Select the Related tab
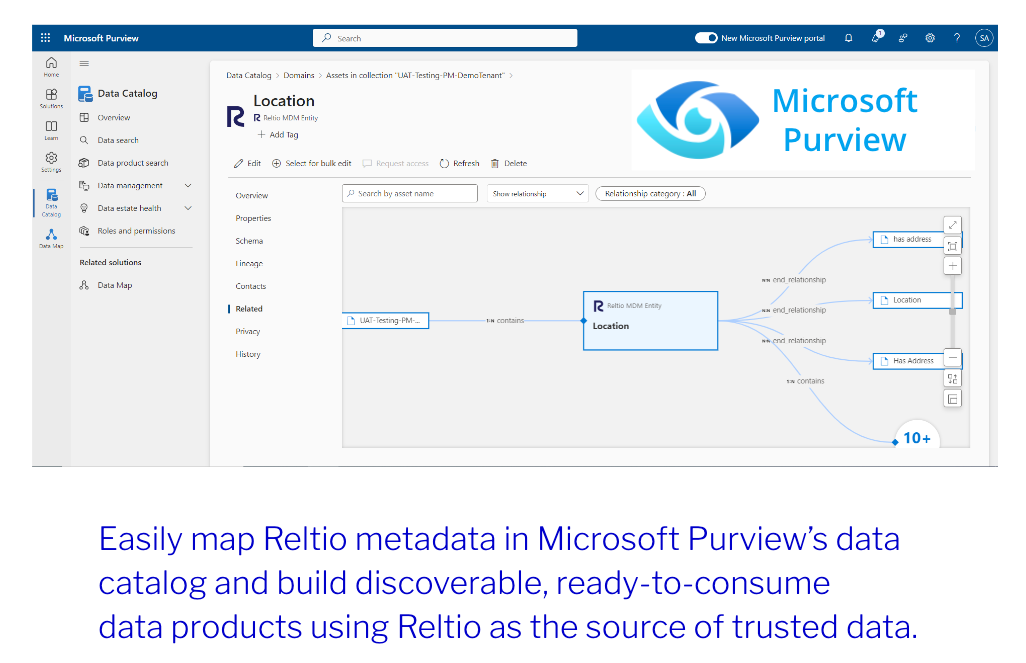This screenshot has height=663, width=1026. tap(249, 309)
